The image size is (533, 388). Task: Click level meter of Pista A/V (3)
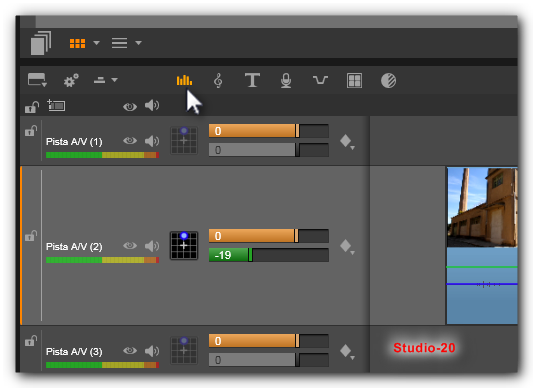click(x=102, y=365)
